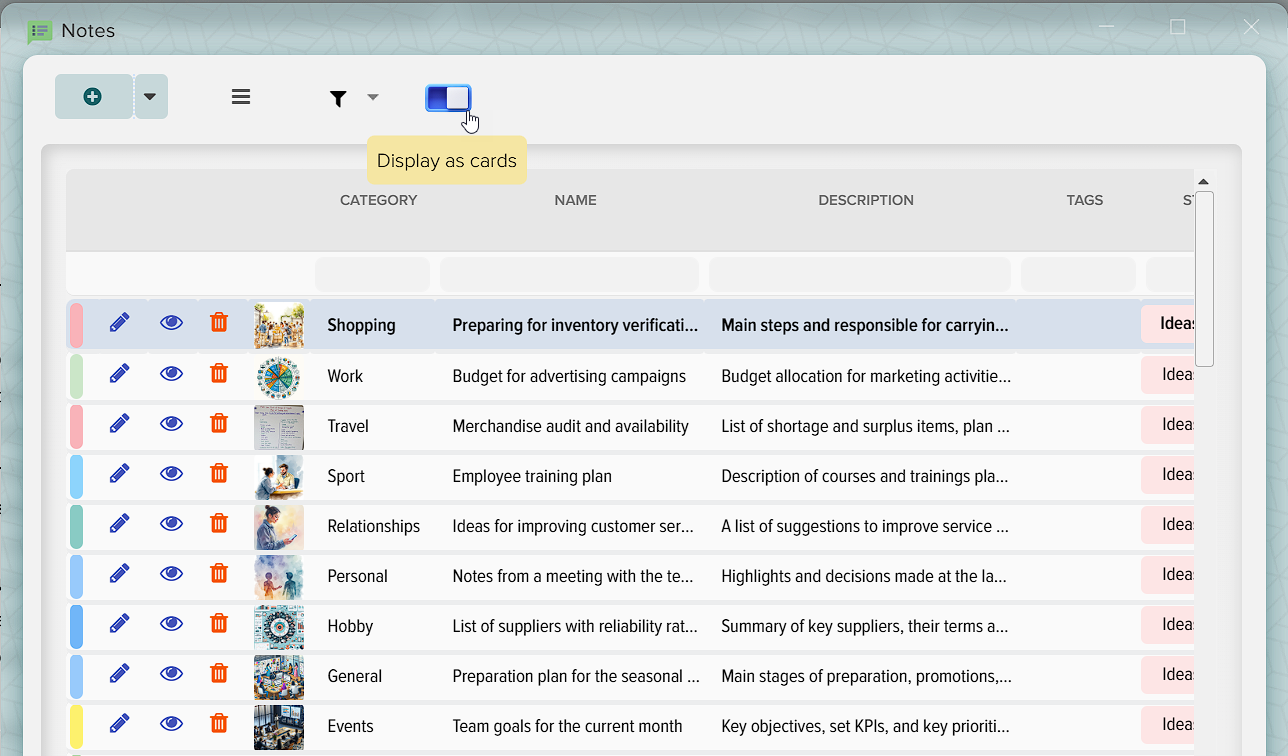Delete the Personal note with trash icon

click(219, 573)
